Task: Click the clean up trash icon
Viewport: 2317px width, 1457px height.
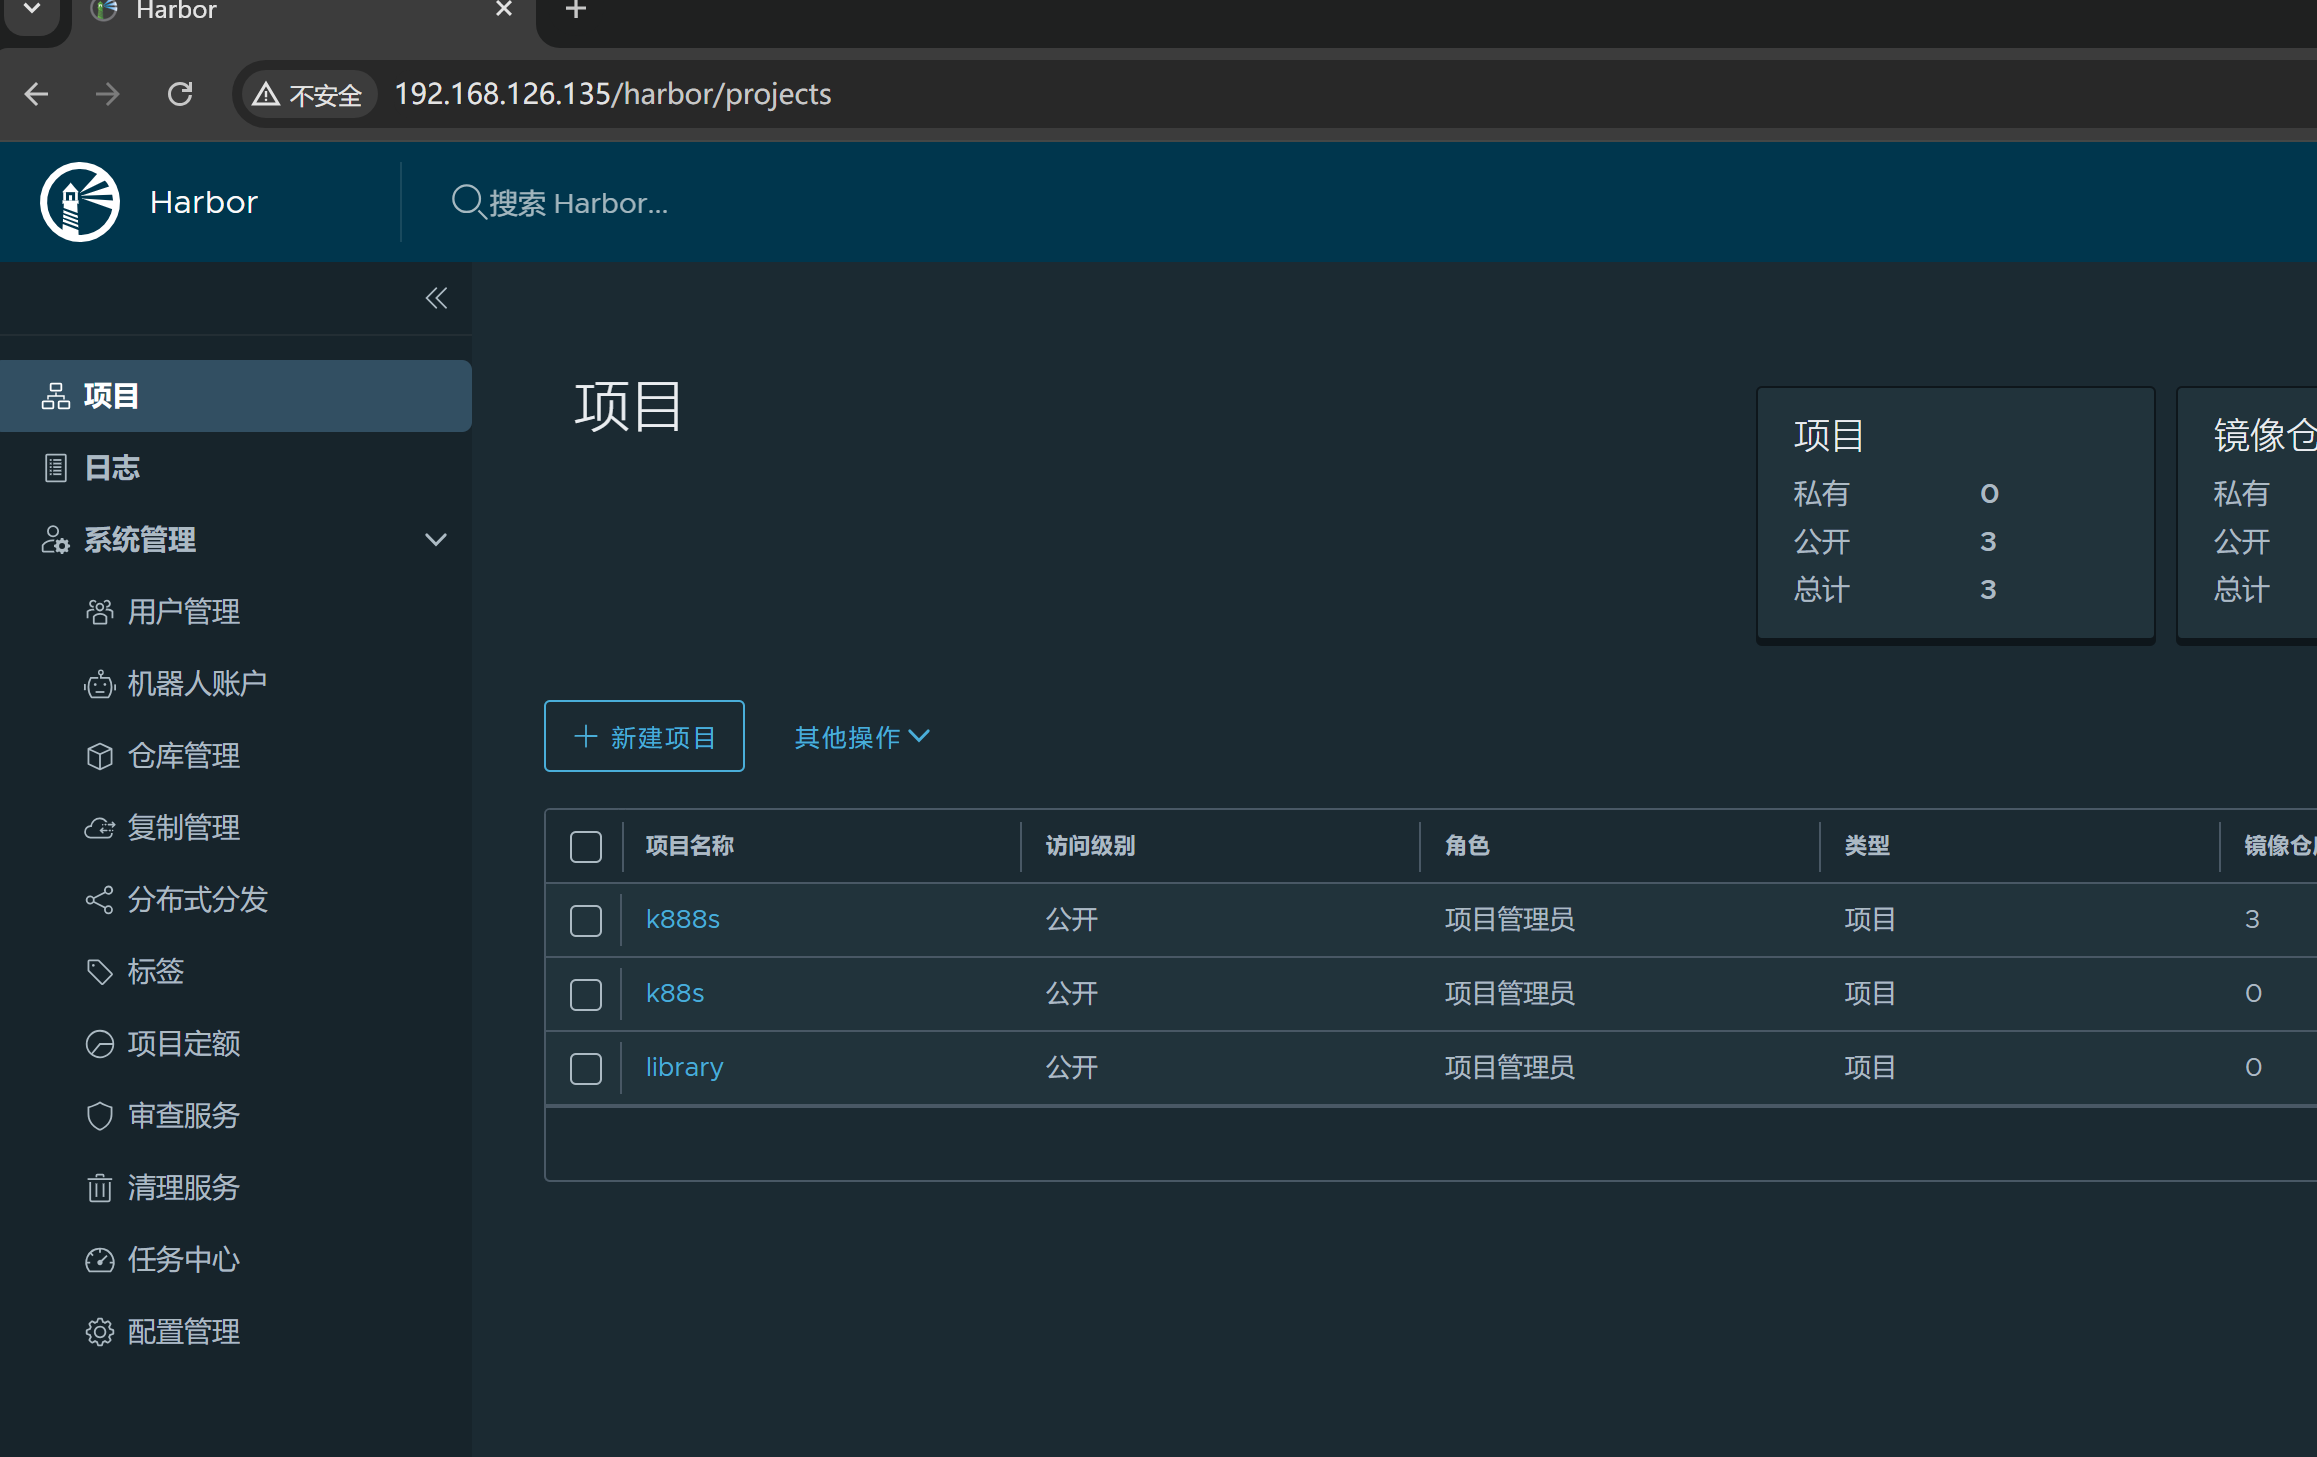Action: coord(99,1188)
